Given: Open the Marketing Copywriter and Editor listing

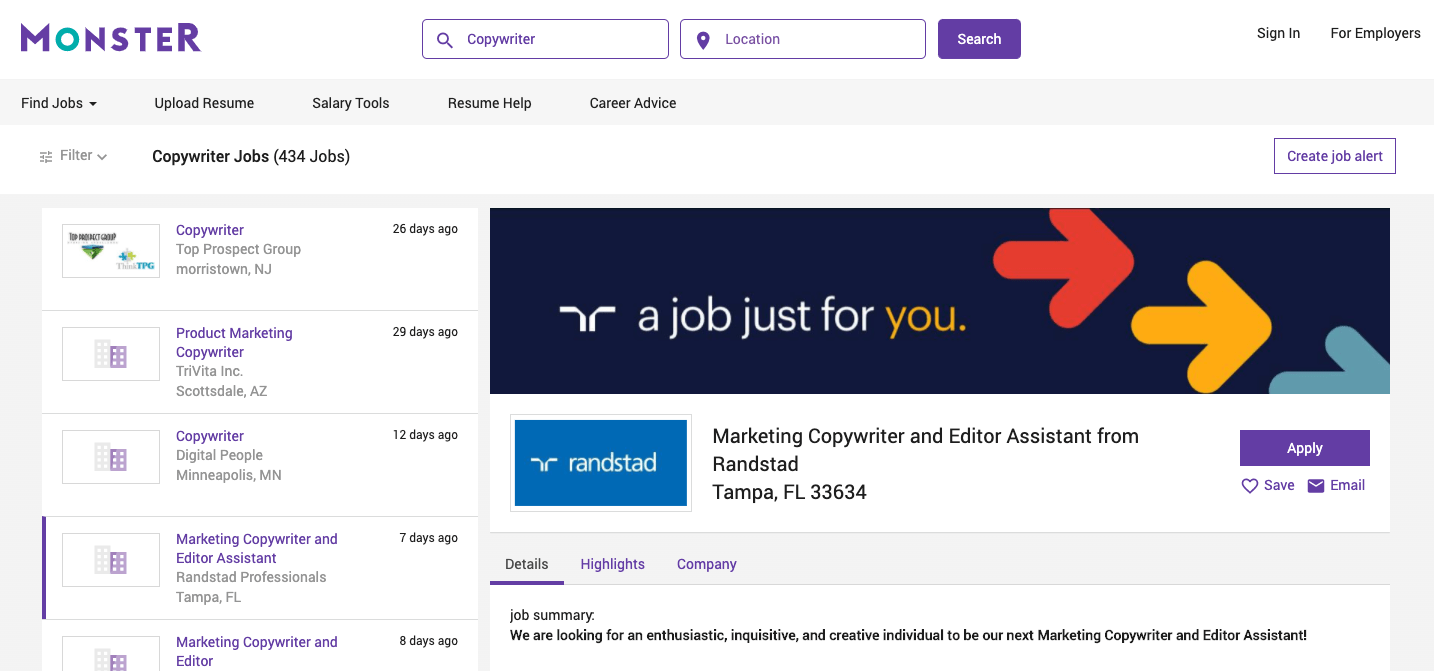Looking at the screenshot, I should coord(257,651).
